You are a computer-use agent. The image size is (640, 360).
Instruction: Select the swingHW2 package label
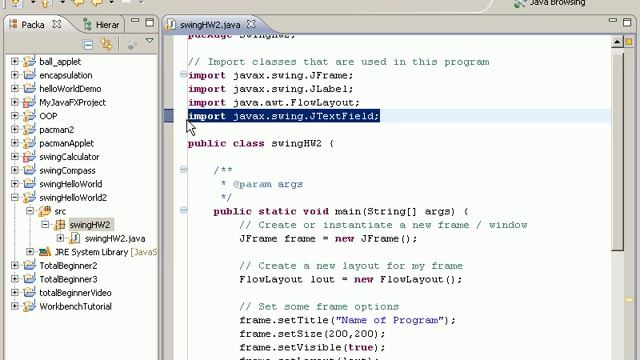[90, 225]
